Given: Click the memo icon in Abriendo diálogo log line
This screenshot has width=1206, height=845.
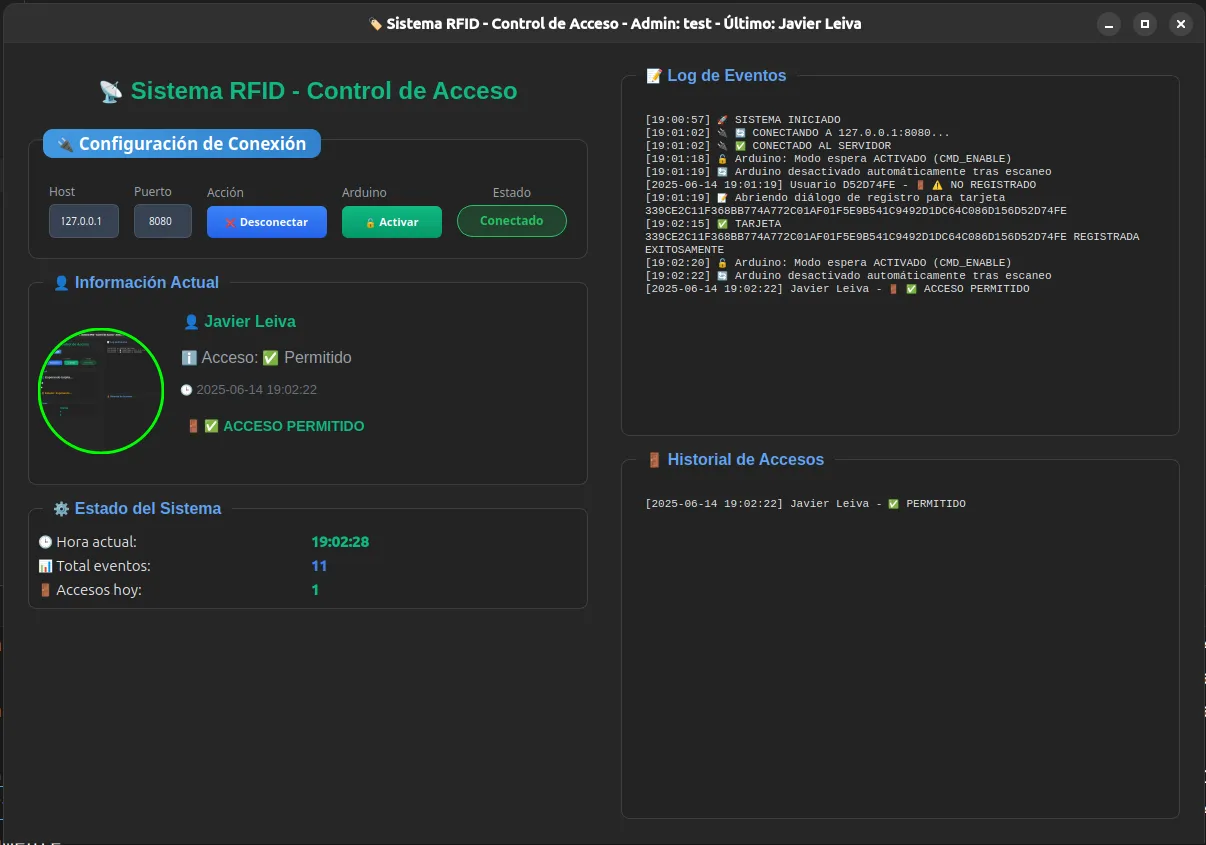Looking at the screenshot, I should pyautogui.click(x=722, y=198).
